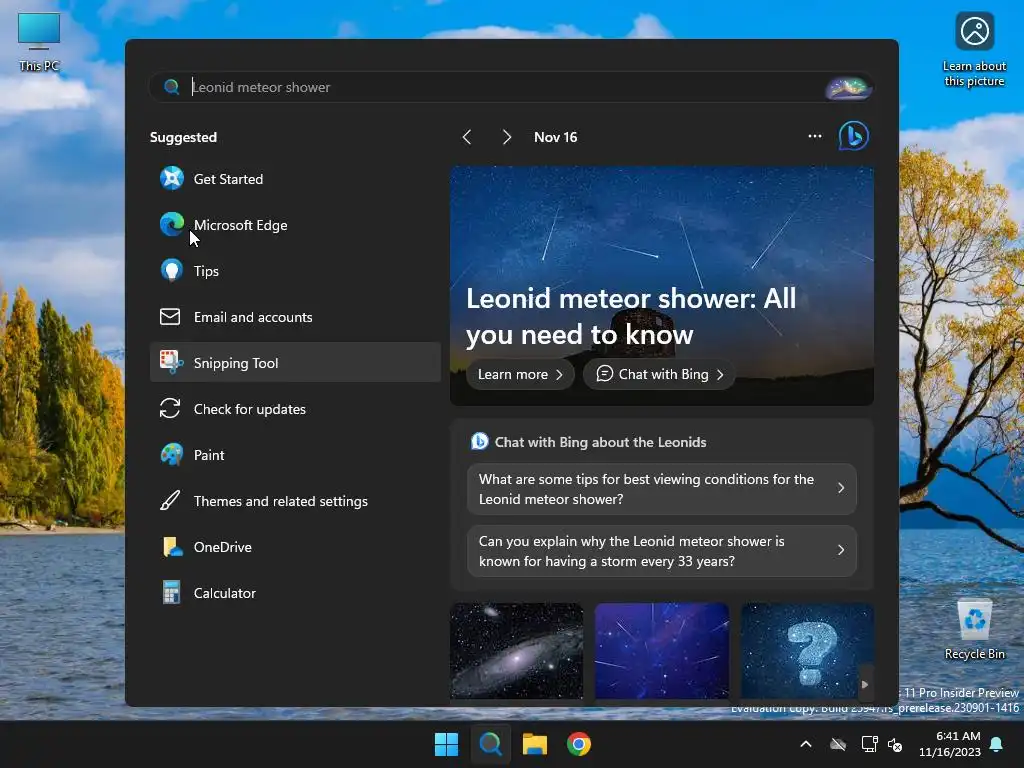Viewport: 1024px width, 768px height.
Task: Launch the Calculator app icon
Action: click(x=172, y=593)
